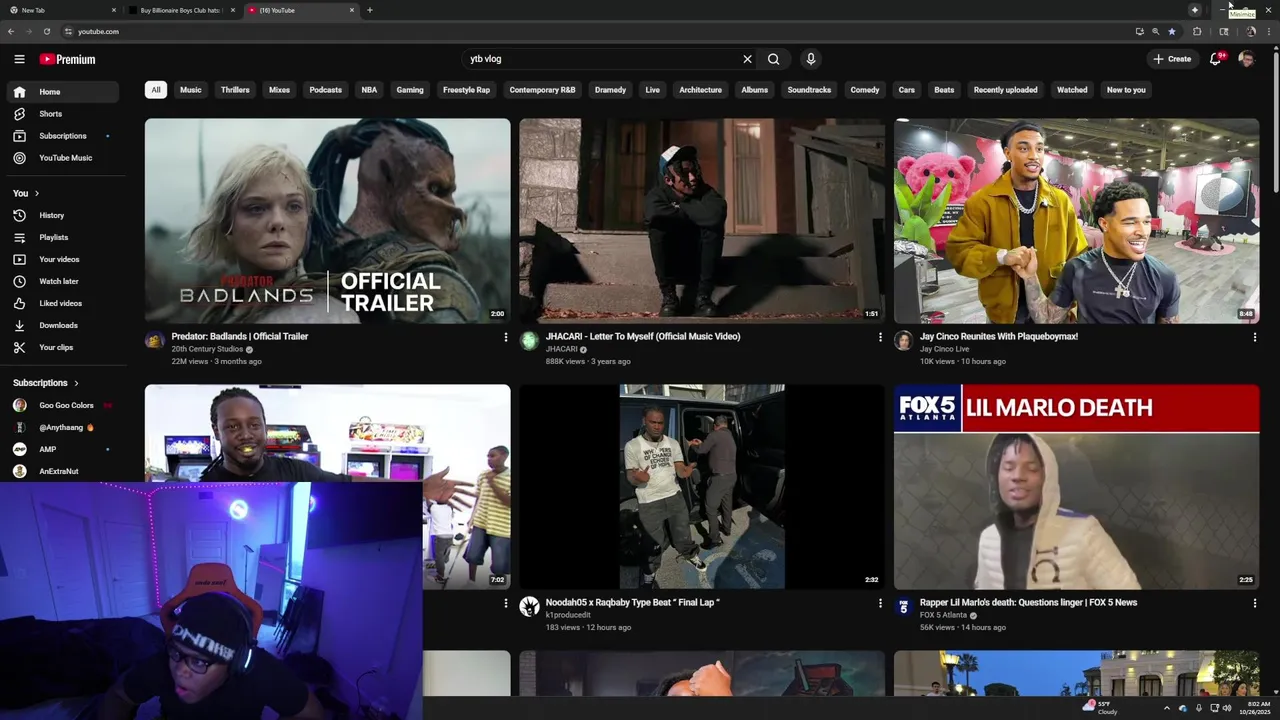This screenshot has height=720, width=1280.
Task: Open the YouTube hamburger guide menu
Action: 19,59
